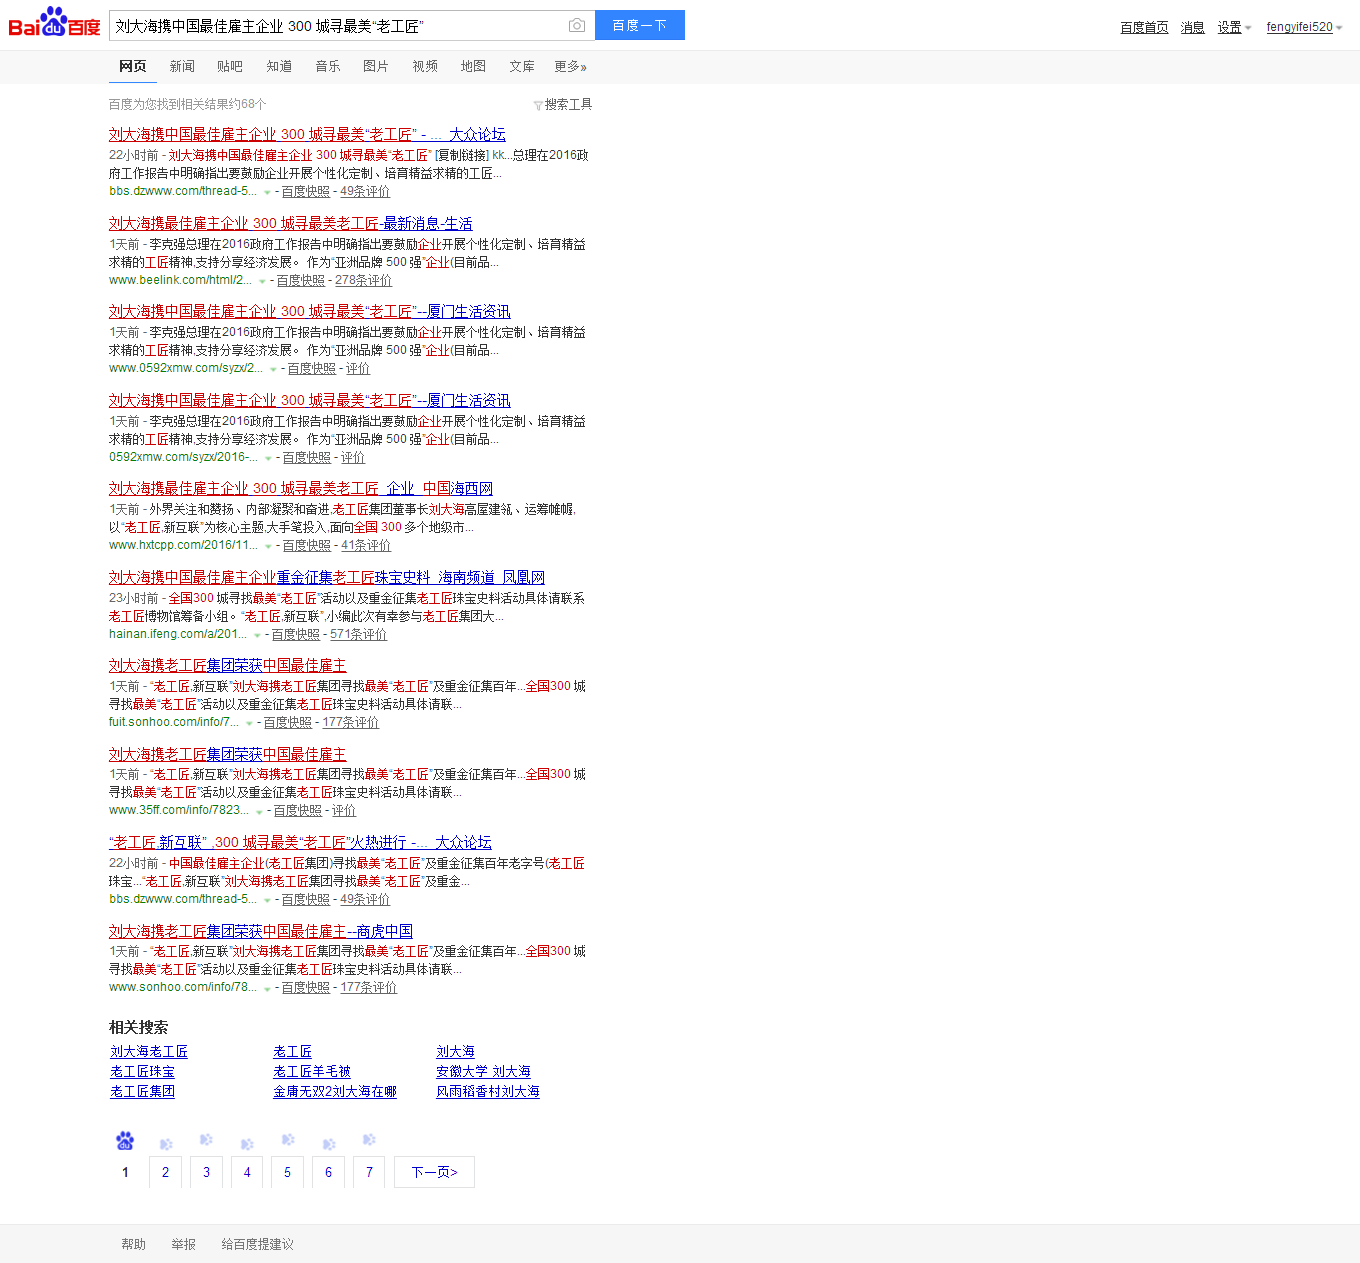Open 177条评价 link for fuit.sonhoo.com

[351, 722]
